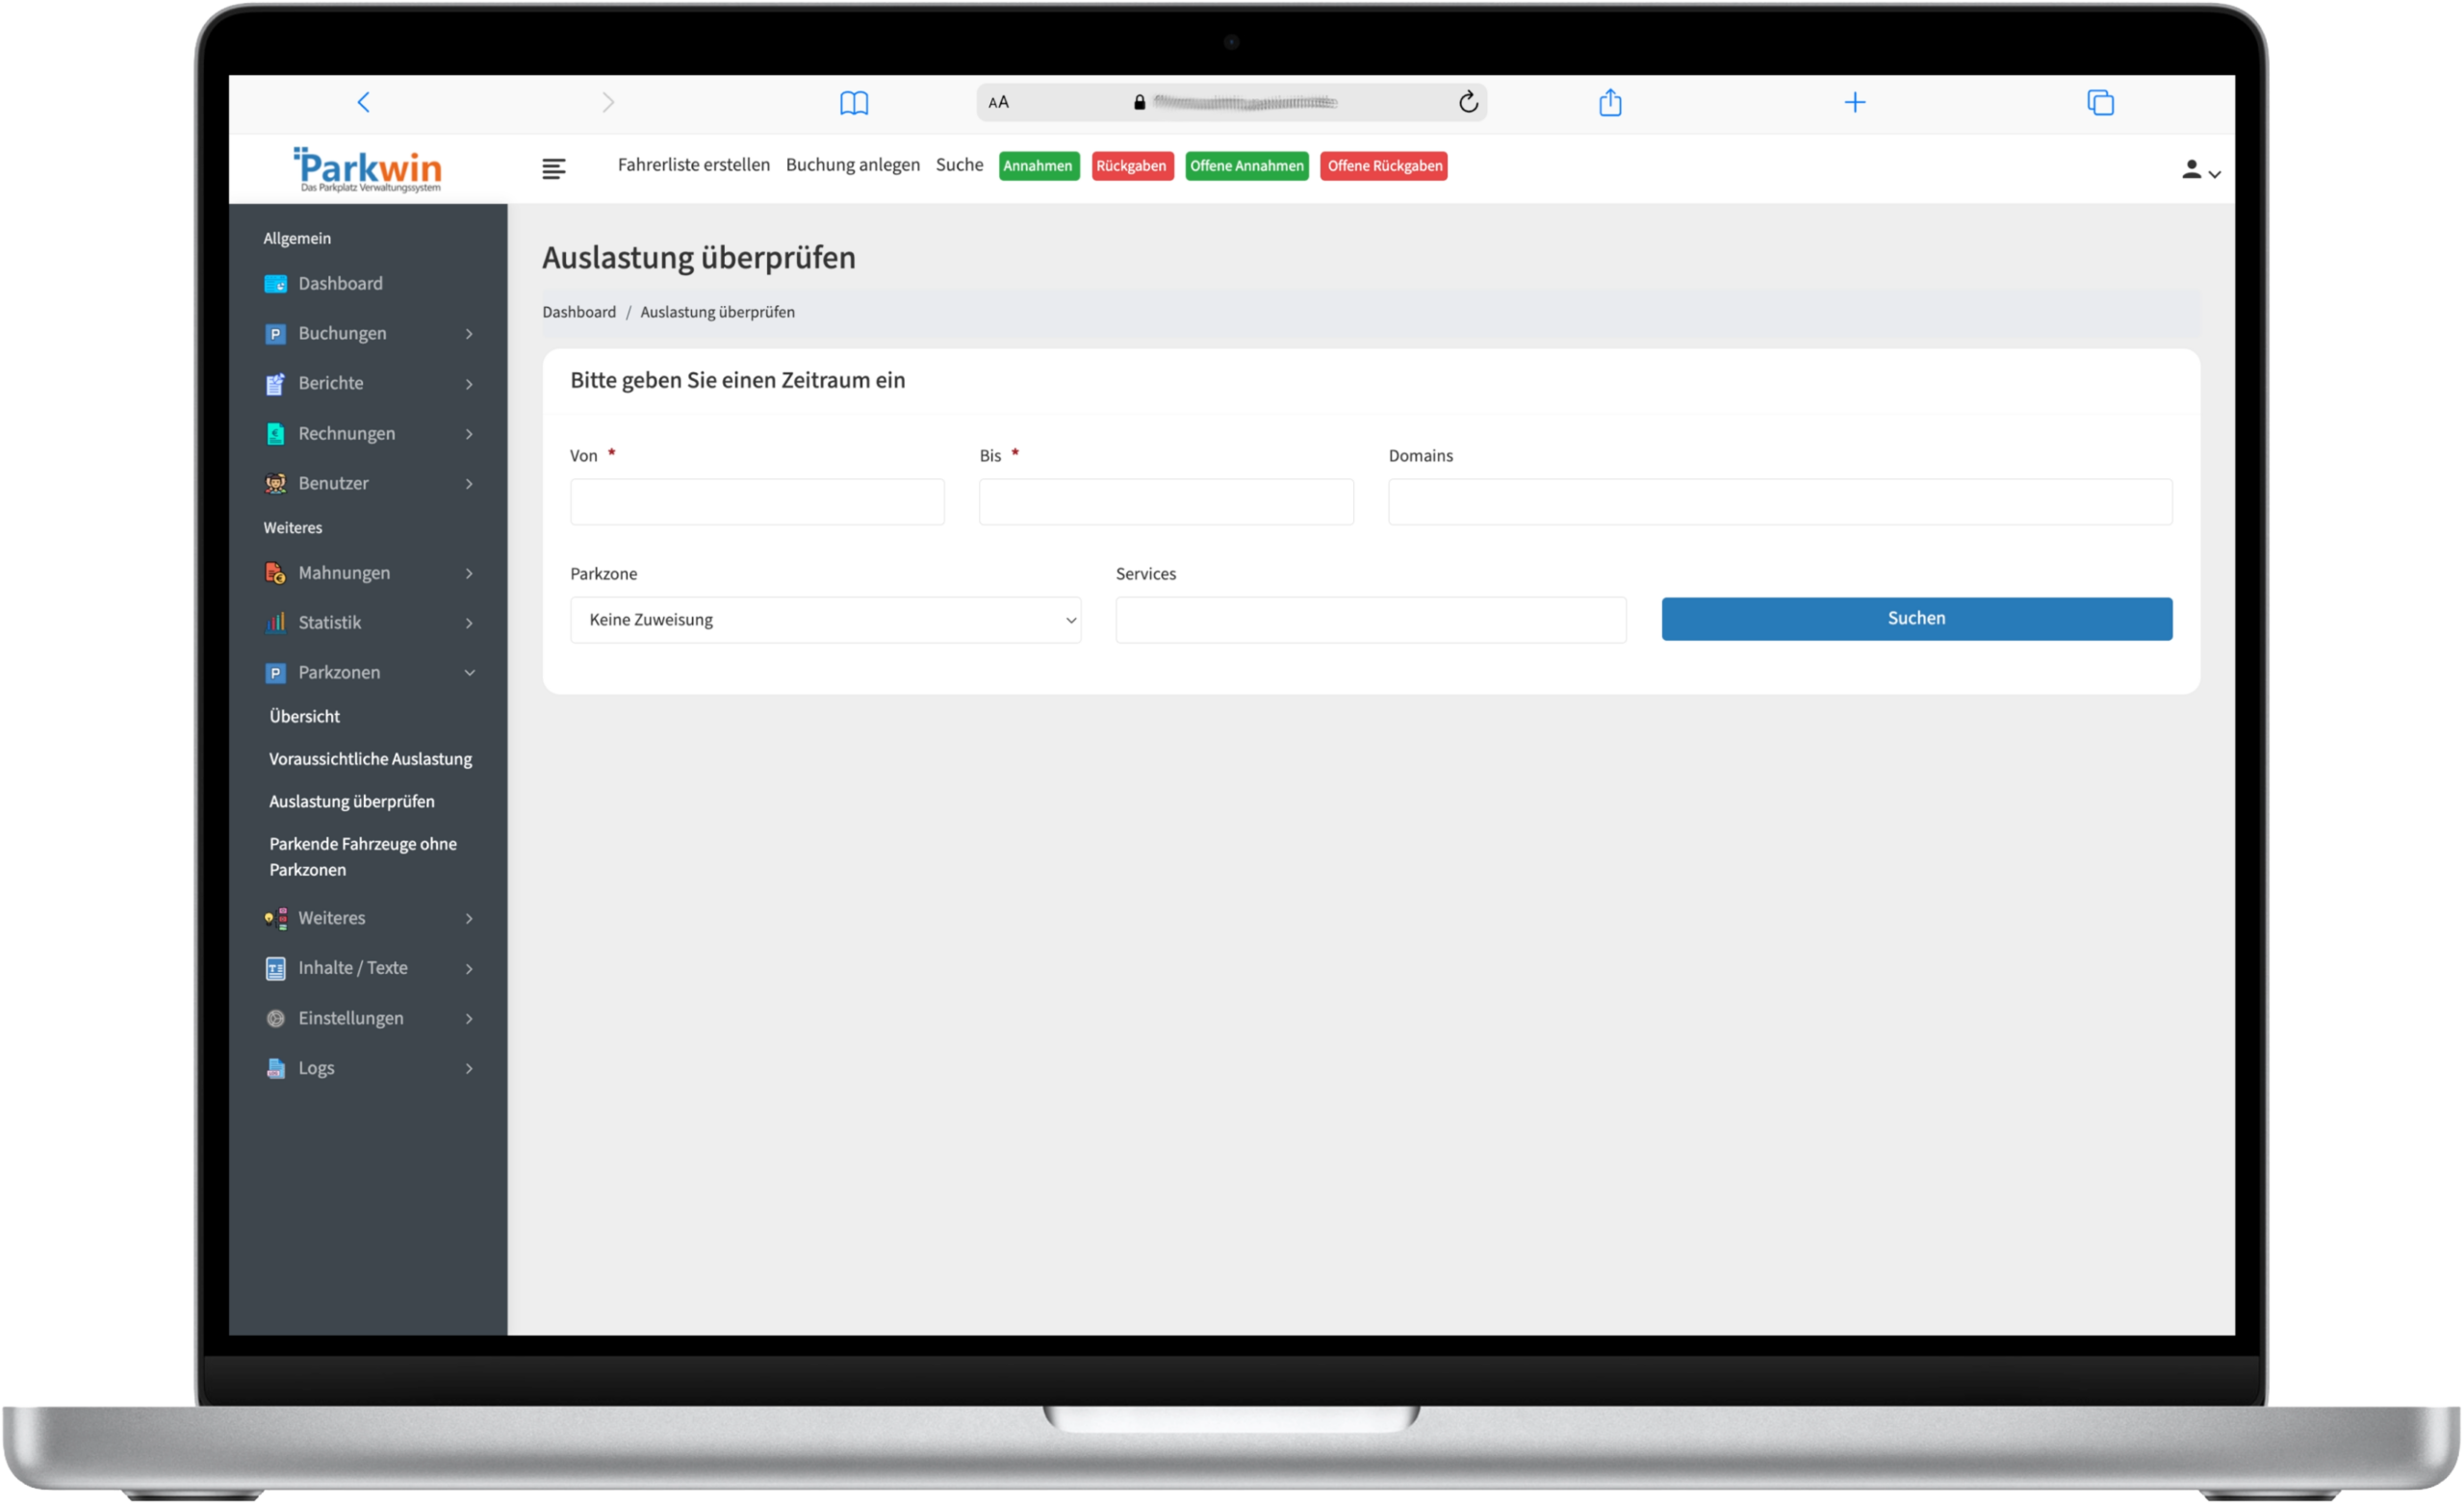Click the Safari back arrow icon
The width and height of the screenshot is (2464, 1505).
[x=364, y=102]
